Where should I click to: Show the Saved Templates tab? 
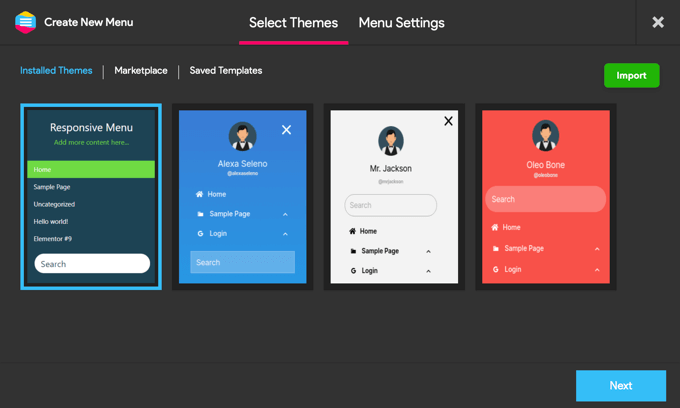(x=226, y=71)
